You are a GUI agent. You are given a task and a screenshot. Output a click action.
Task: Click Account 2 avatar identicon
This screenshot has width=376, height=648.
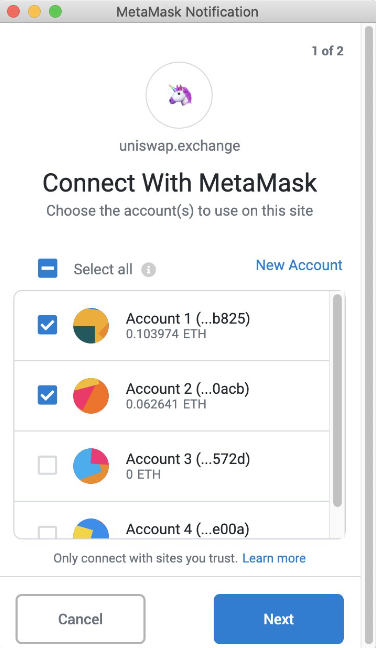click(91, 396)
